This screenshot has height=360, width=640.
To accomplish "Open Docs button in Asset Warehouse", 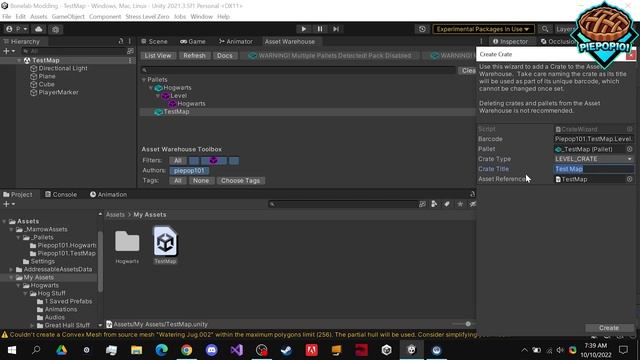I will (224, 56).
